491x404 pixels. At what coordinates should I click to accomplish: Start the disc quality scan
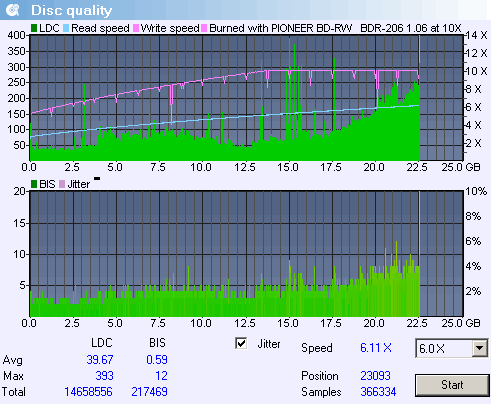tap(452, 385)
